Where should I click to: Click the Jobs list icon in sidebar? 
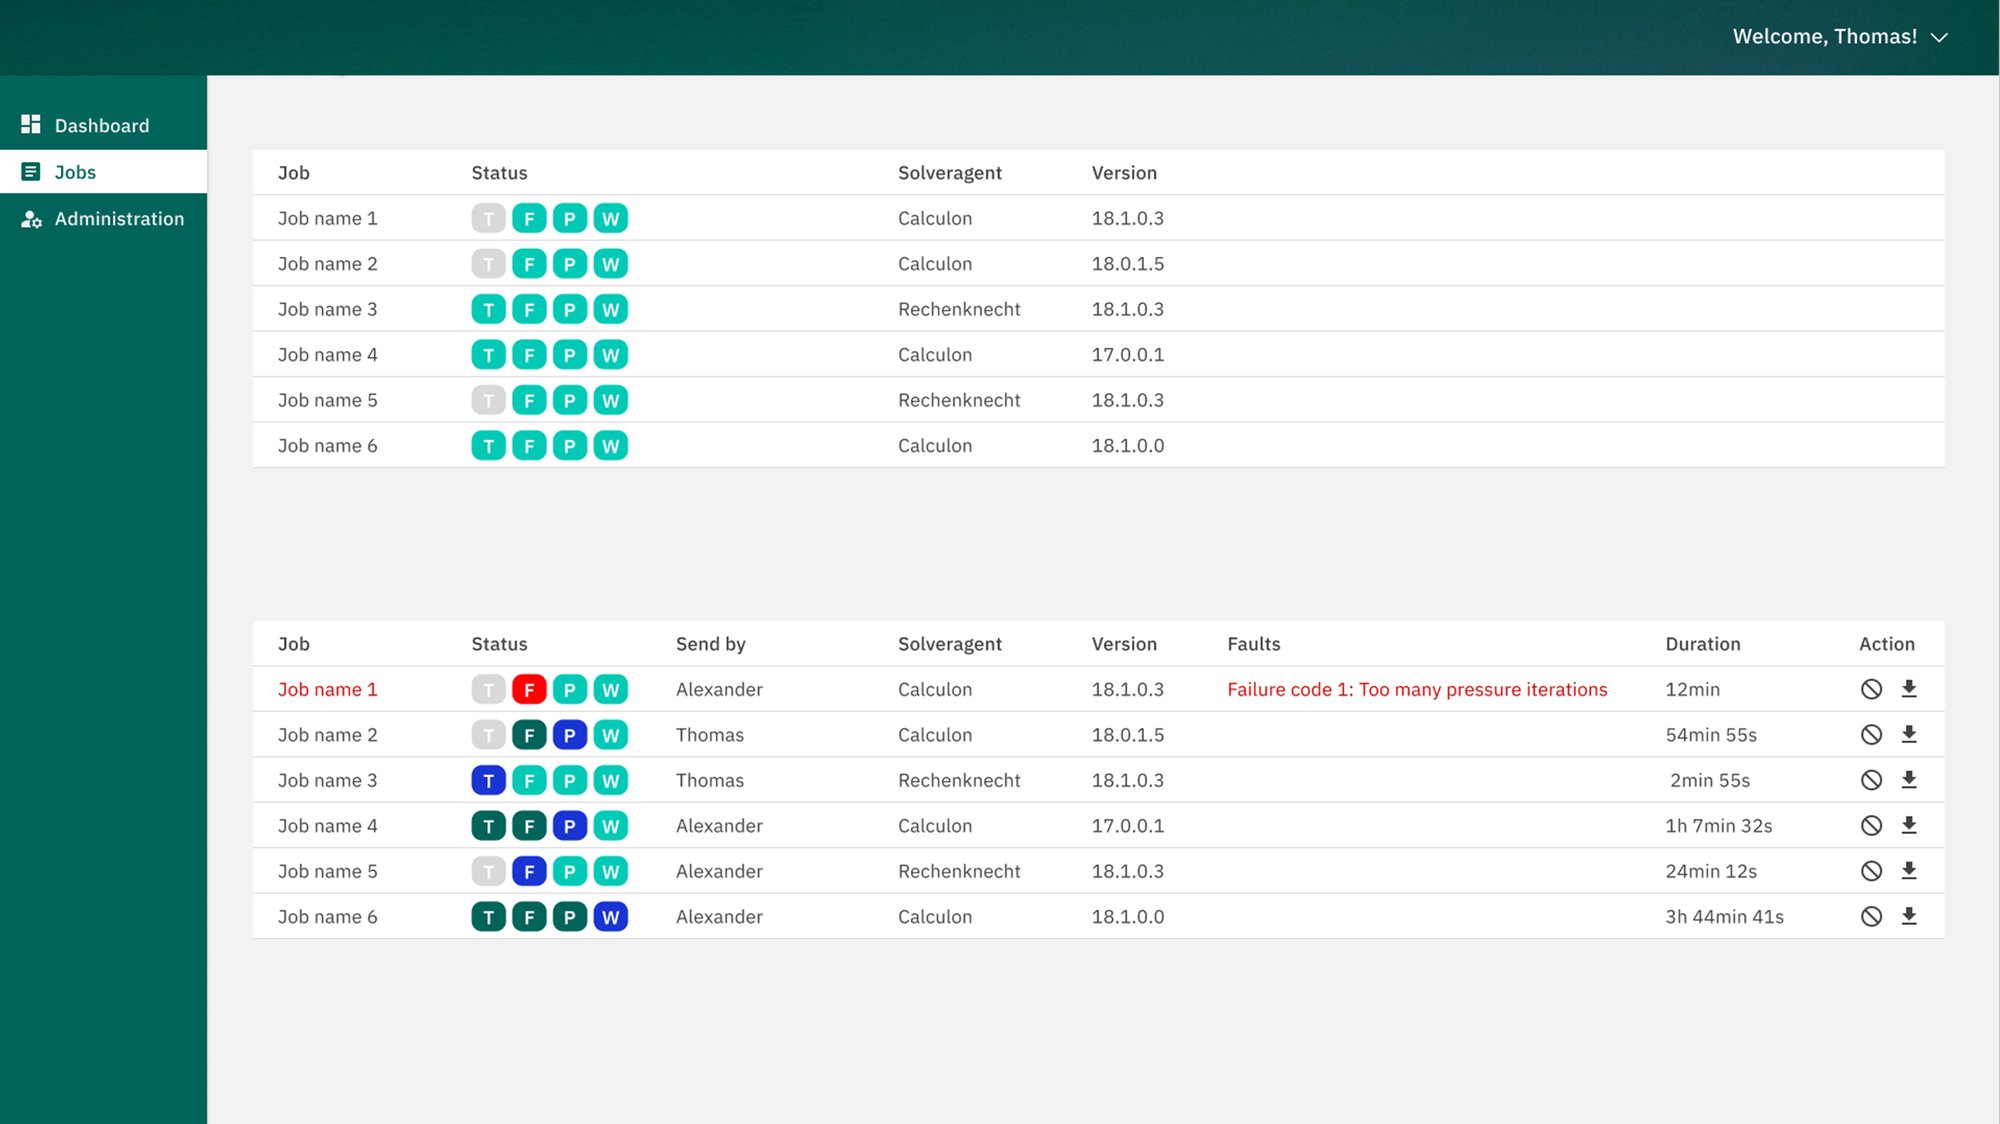tap(31, 172)
